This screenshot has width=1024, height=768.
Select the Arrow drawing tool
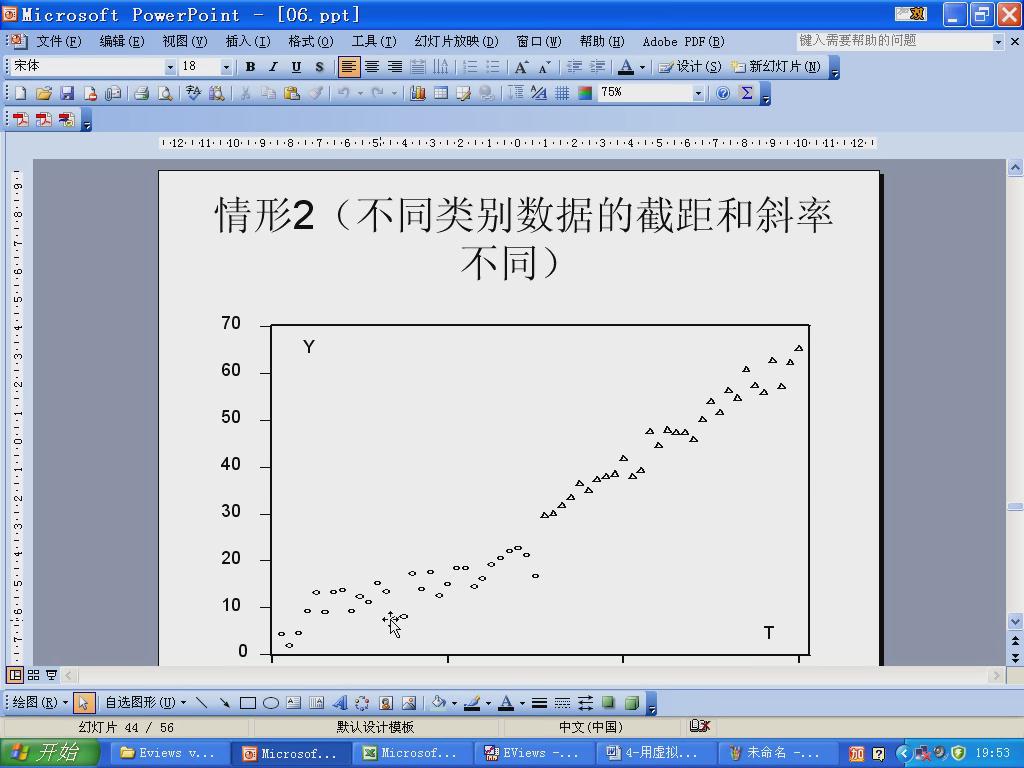[x=224, y=703]
